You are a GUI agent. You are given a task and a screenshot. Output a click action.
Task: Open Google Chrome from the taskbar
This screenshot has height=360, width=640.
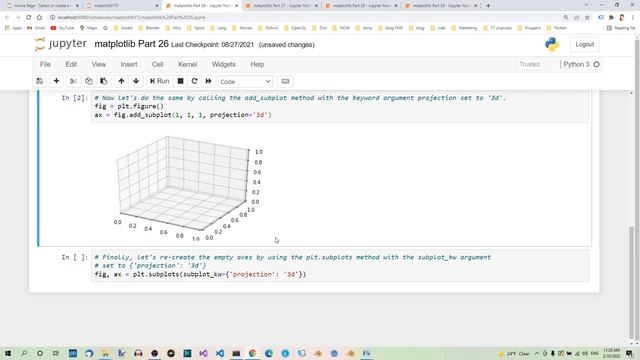coord(252,353)
